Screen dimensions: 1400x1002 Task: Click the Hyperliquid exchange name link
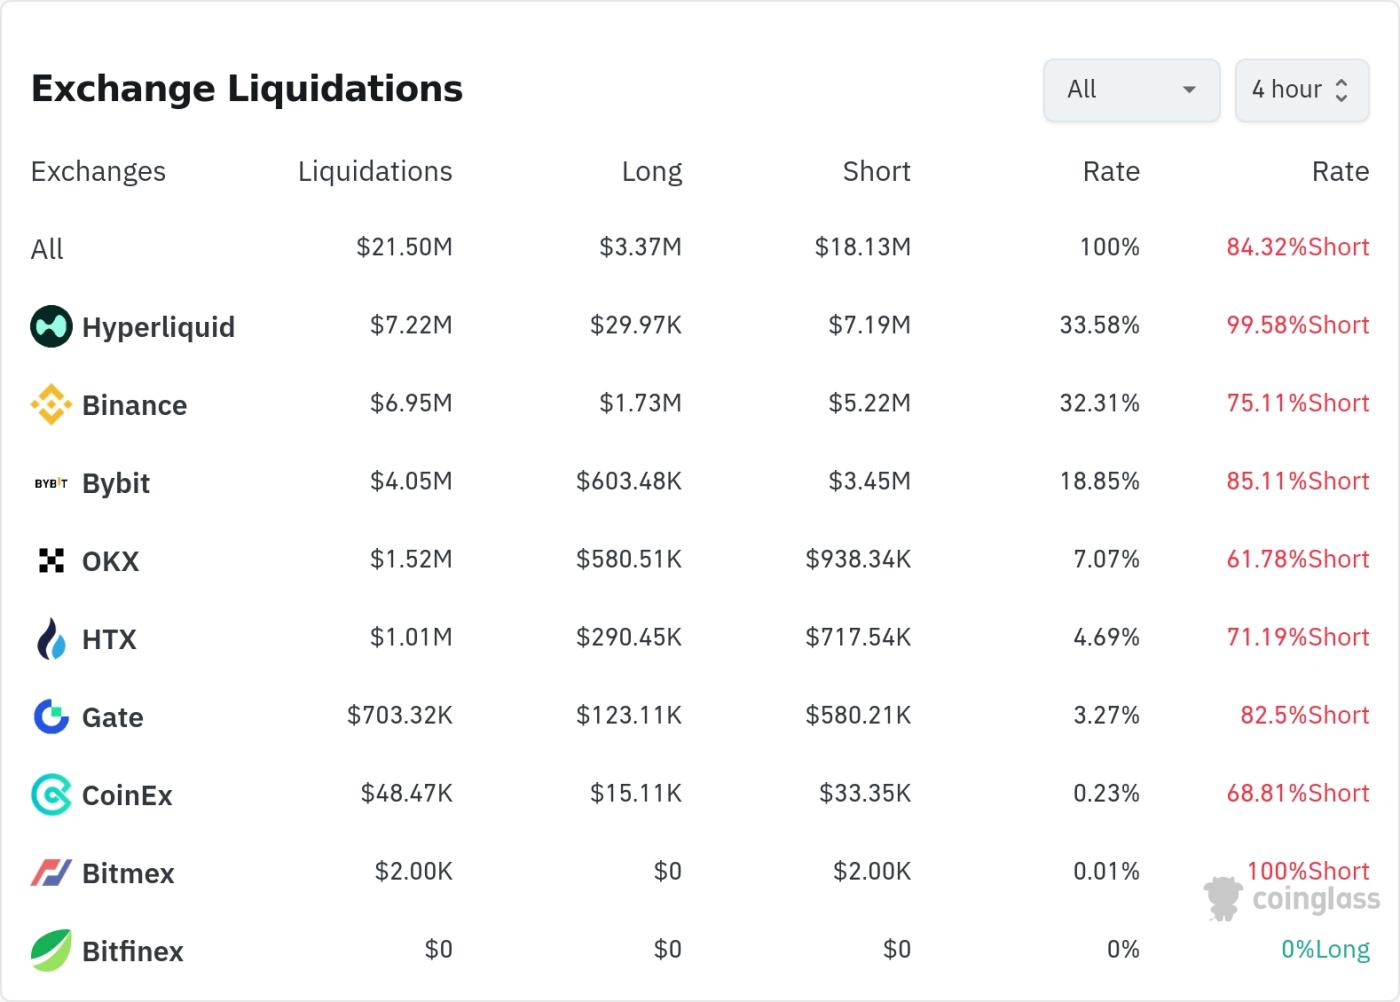pos(160,326)
